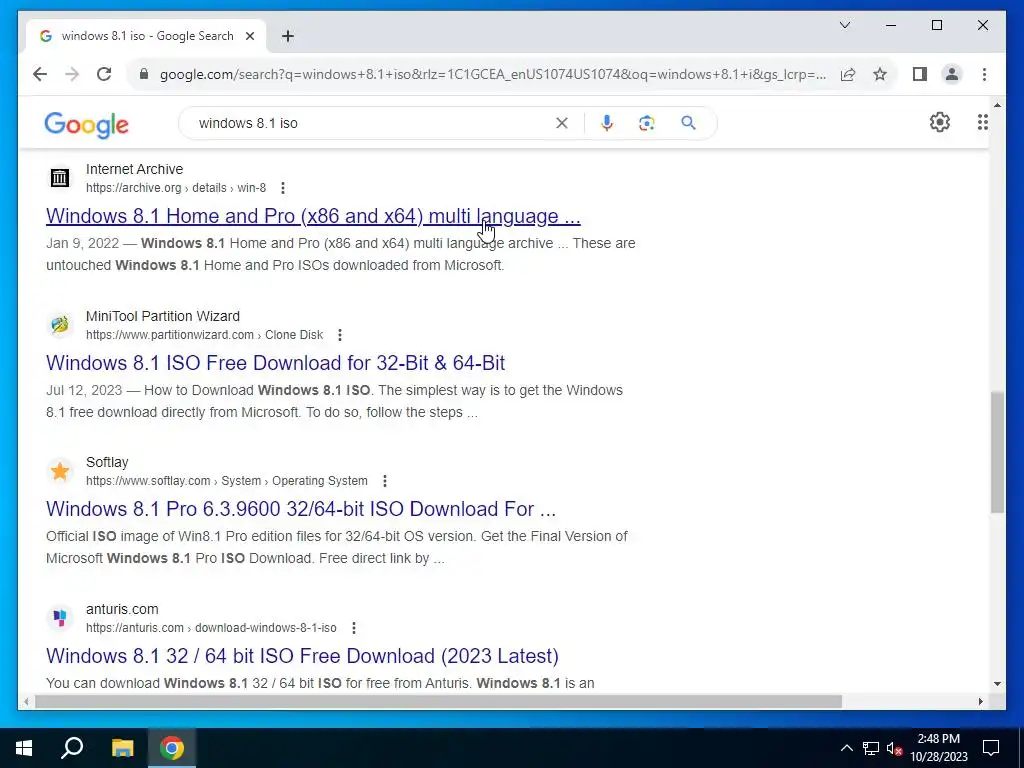
Task: Open more options for Softlay result
Action: click(385, 481)
